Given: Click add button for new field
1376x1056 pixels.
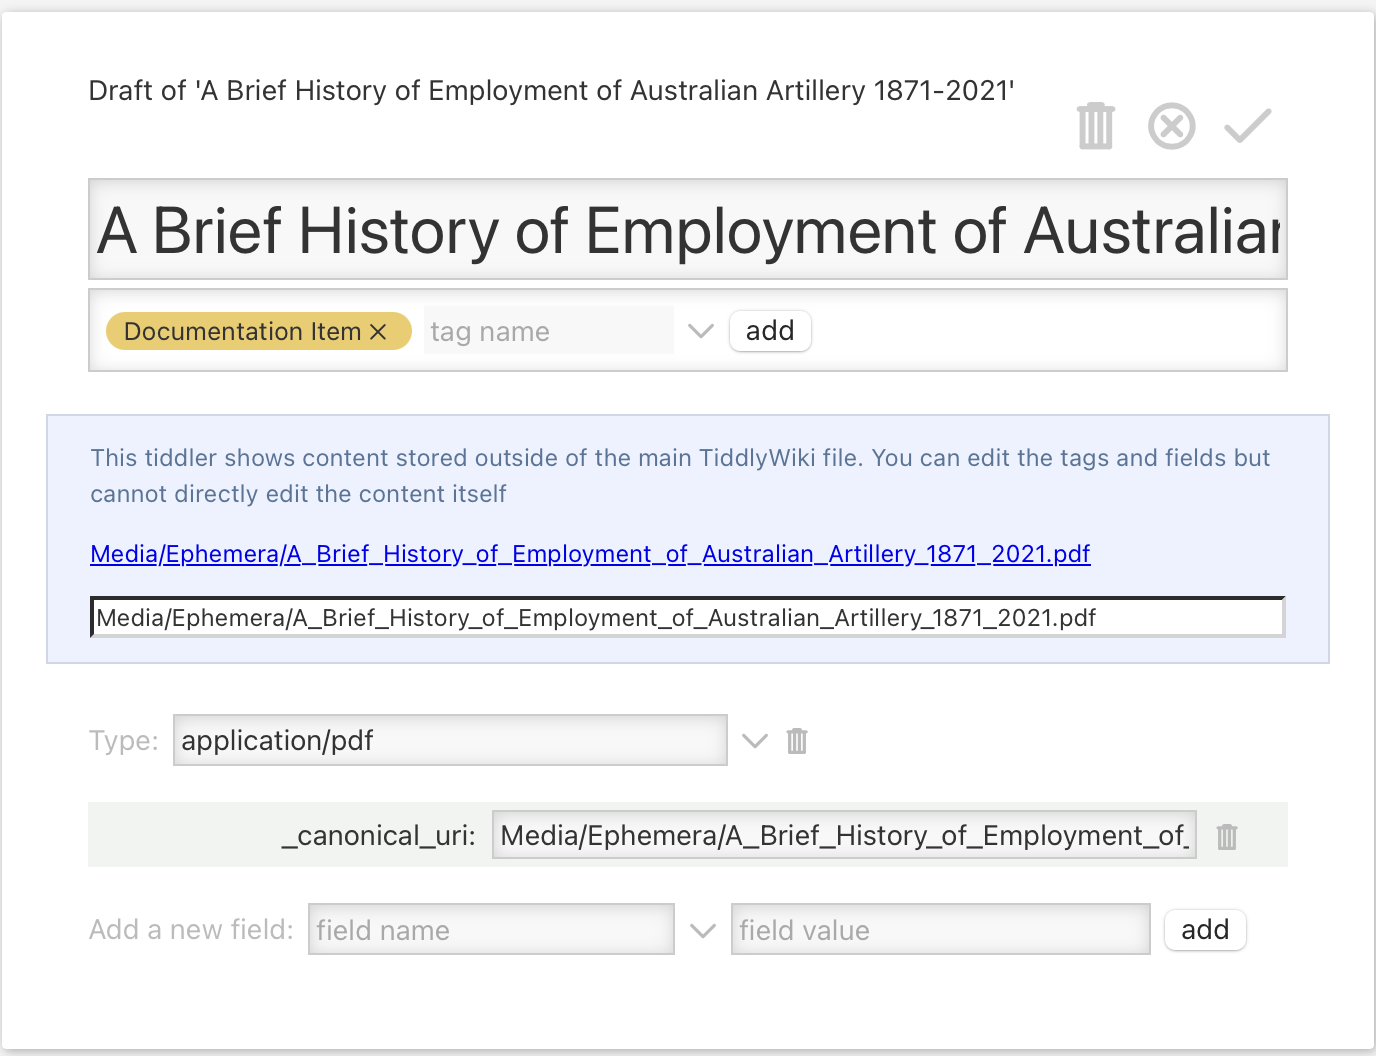Looking at the screenshot, I should (x=1205, y=930).
